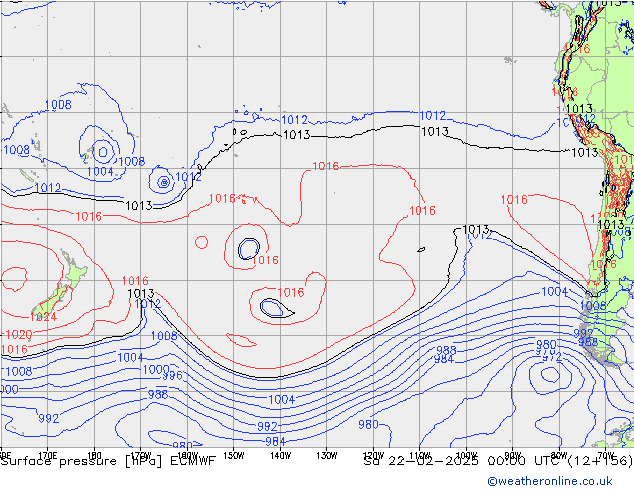Click the '972' low-pressure label near Cape Horn

[552, 357]
